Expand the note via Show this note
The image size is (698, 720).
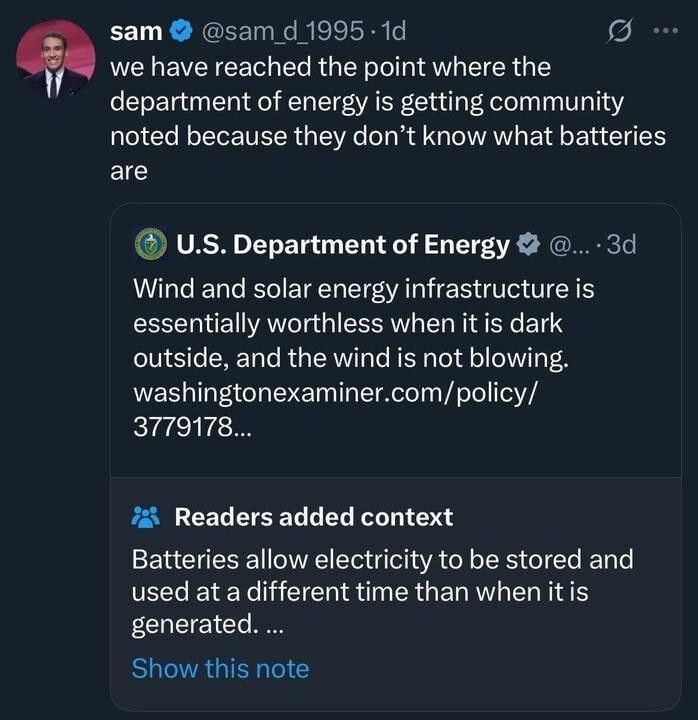pos(220,668)
